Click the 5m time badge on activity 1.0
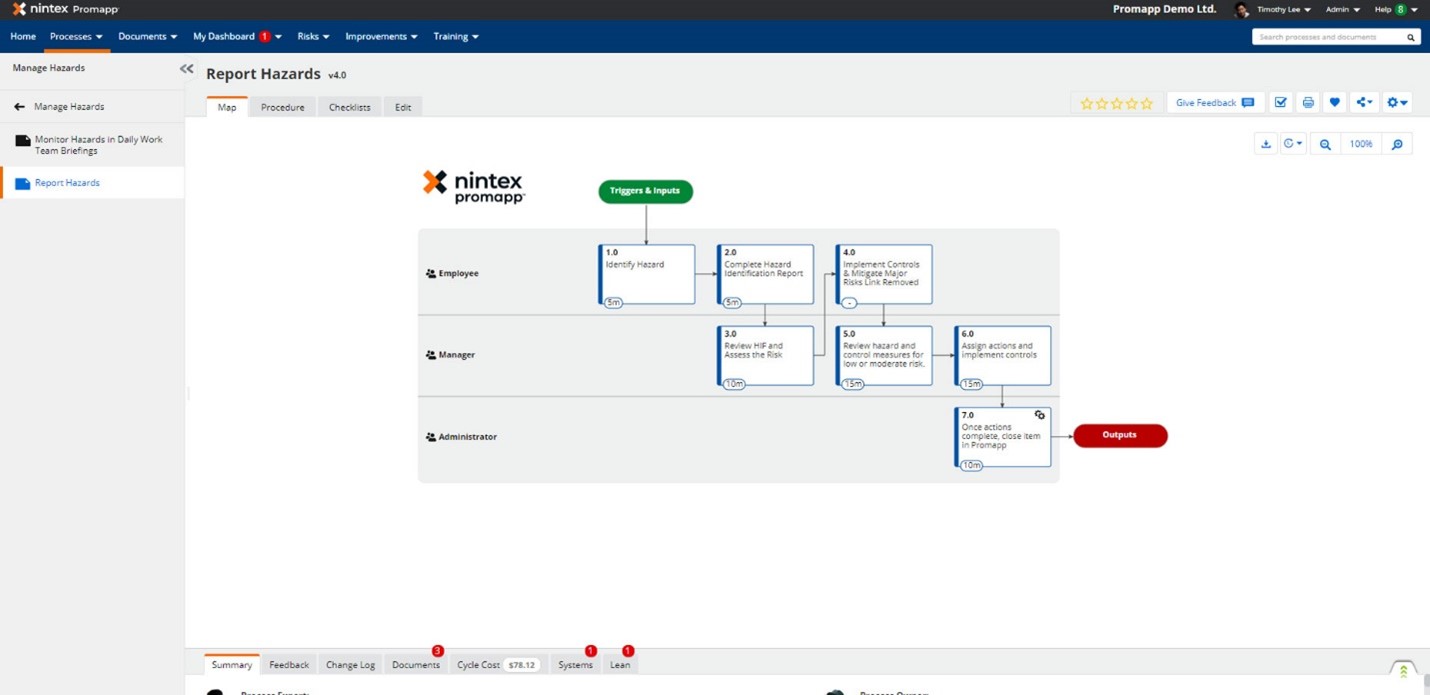Viewport: 1430px width, 695px height. tap(613, 303)
